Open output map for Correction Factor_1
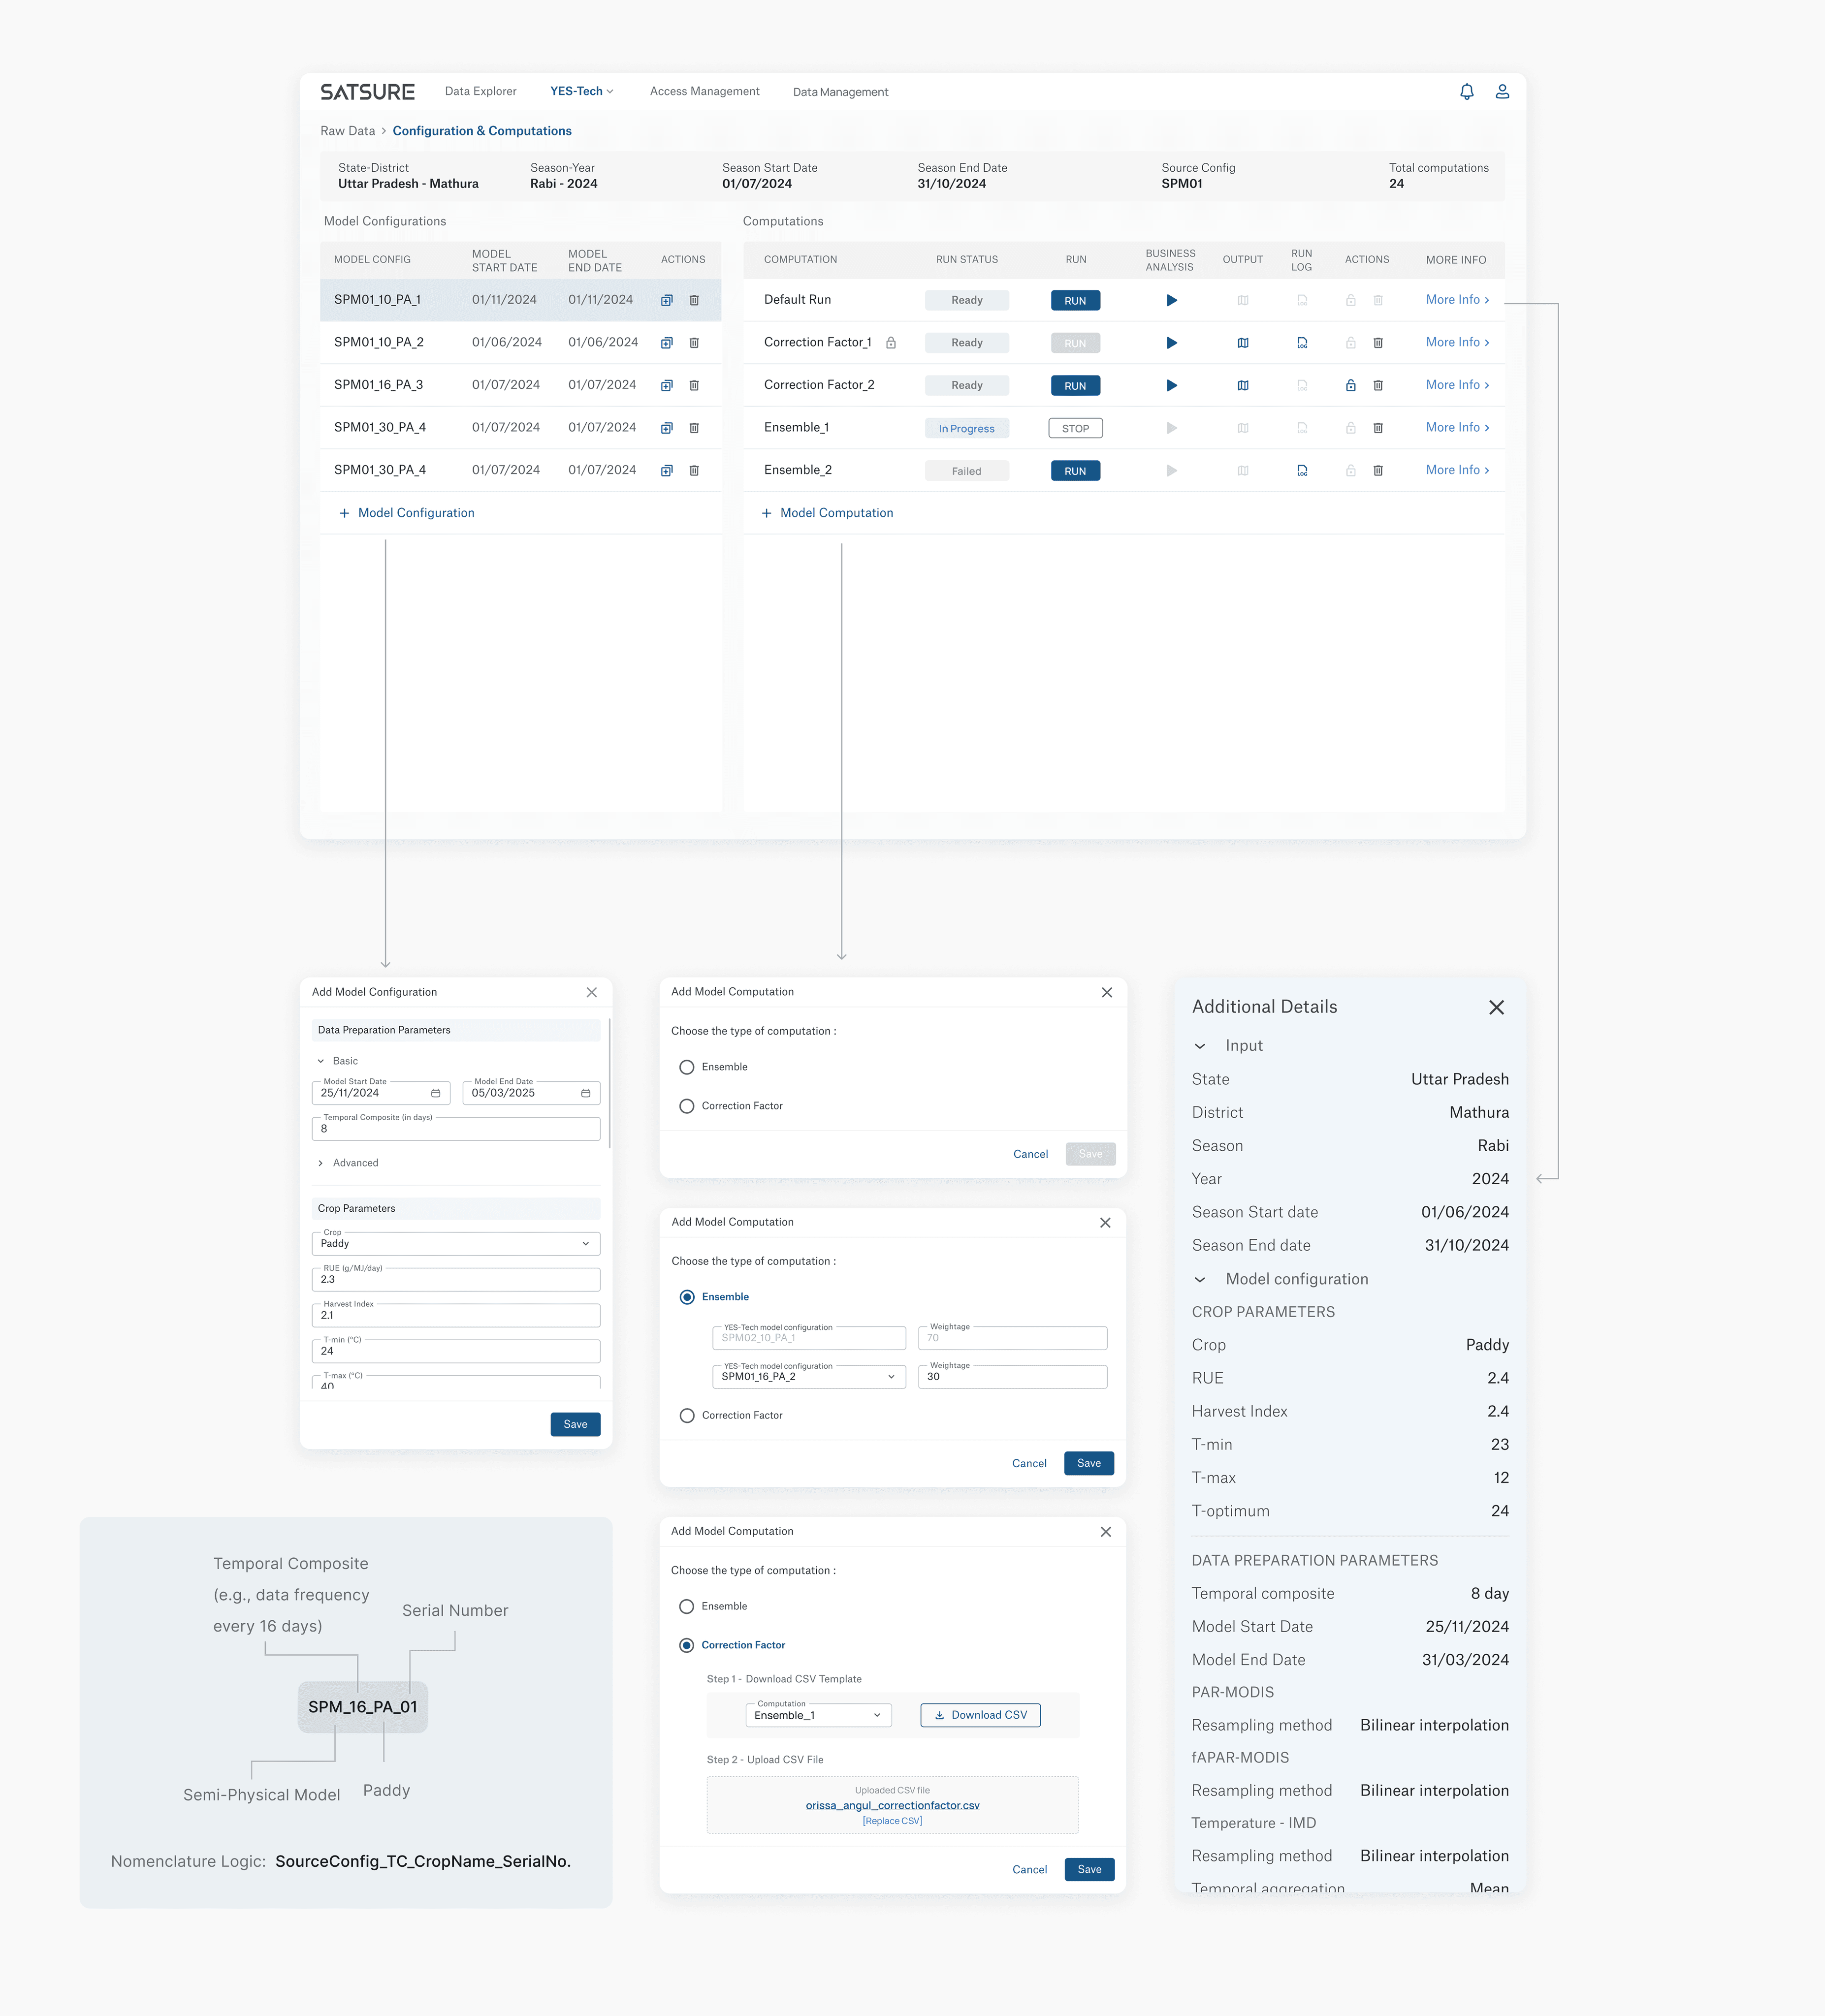Image resolution: width=1825 pixels, height=2016 pixels. pyautogui.click(x=1243, y=343)
